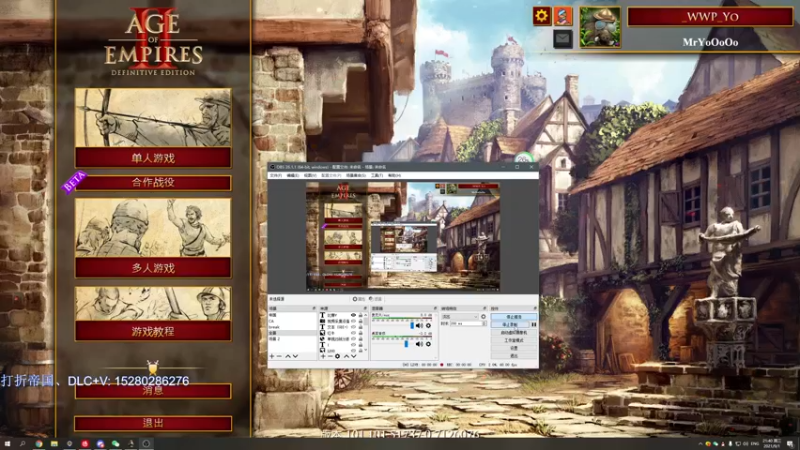The width and height of the screenshot is (800, 450).
Task: Select the CA scene in OBS
Action: pyautogui.click(x=271, y=321)
